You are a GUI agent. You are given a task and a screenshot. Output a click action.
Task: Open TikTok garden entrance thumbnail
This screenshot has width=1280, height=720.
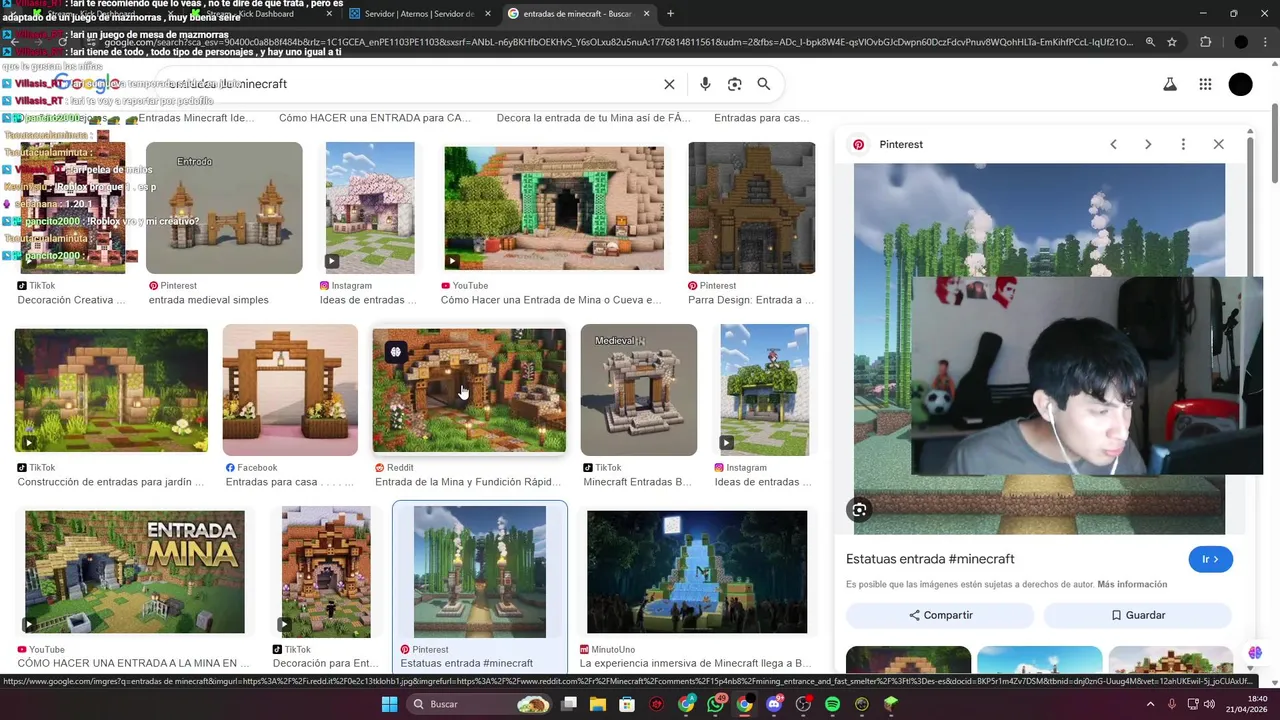(111, 390)
